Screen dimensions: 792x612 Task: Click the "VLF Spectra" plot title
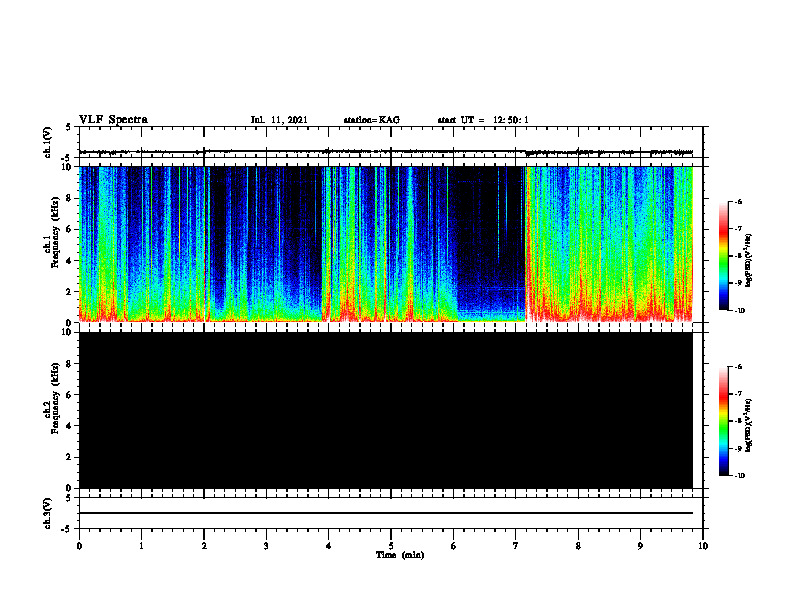pyautogui.click(x=113, y=120)
